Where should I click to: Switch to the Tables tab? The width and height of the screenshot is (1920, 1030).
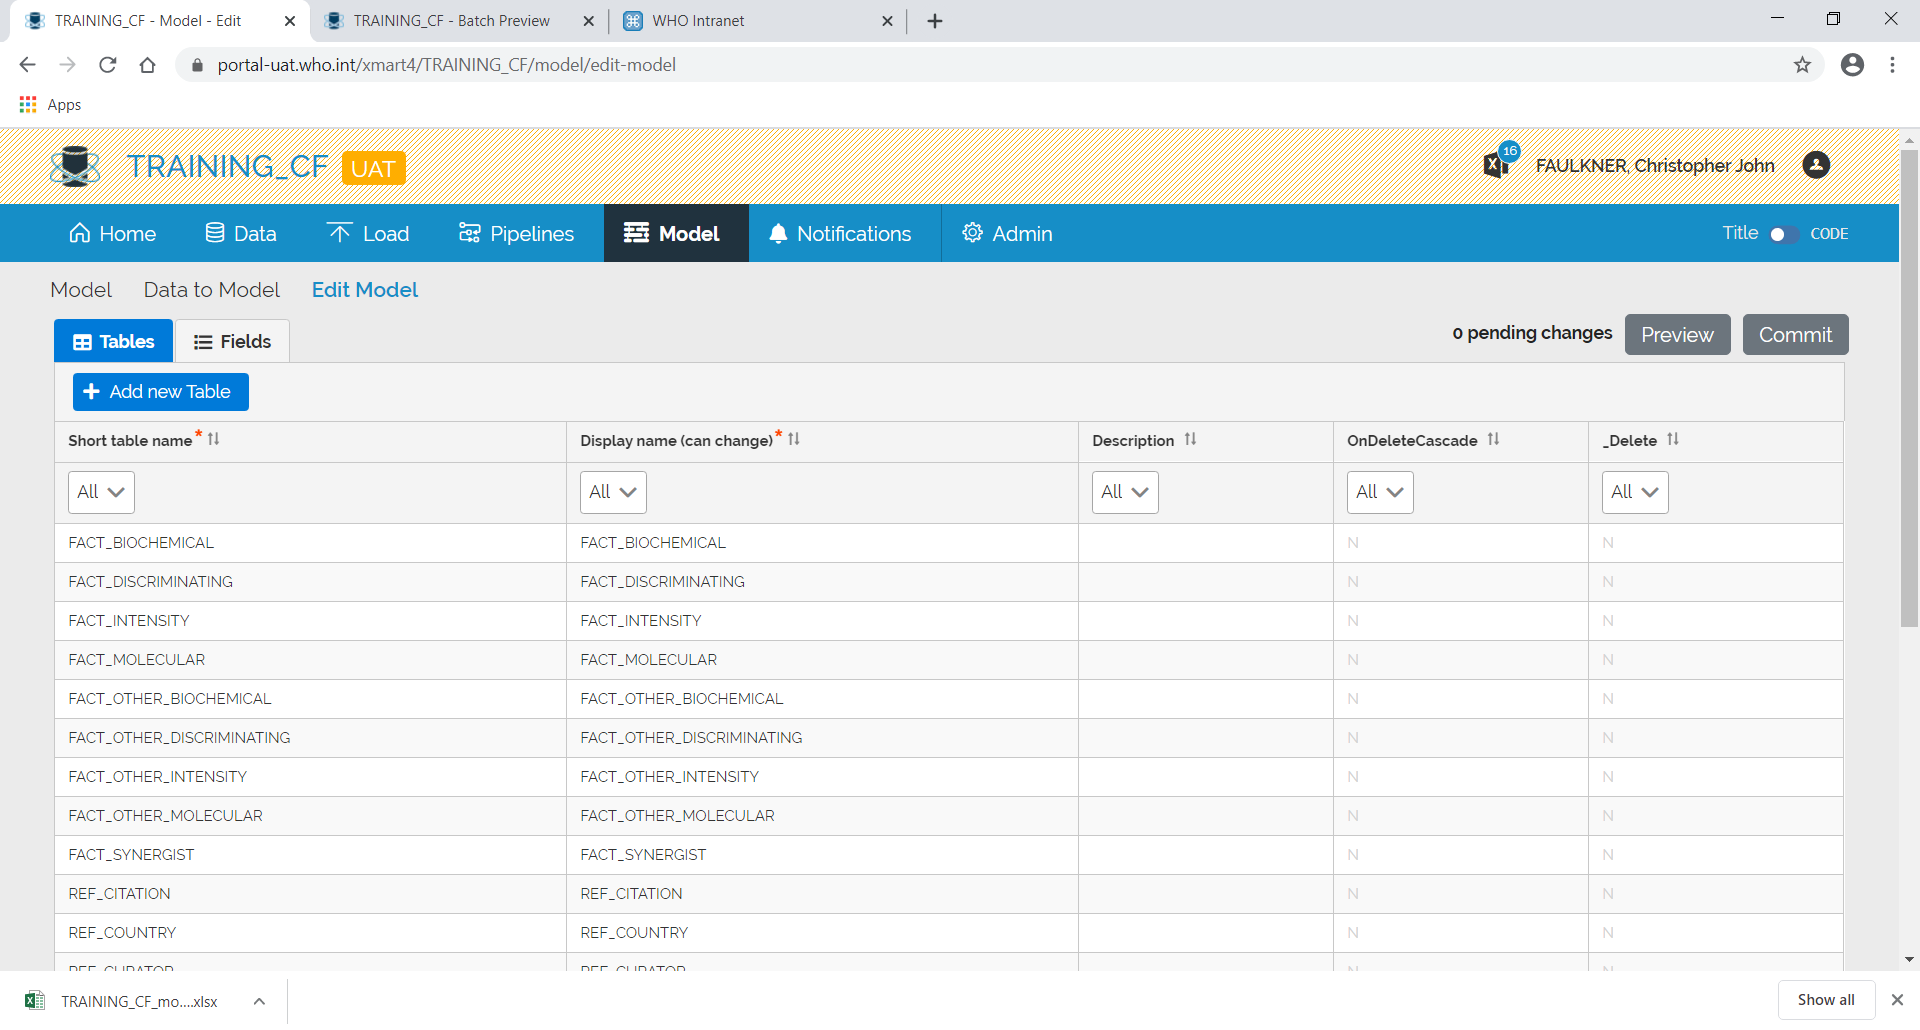(114, 341)
